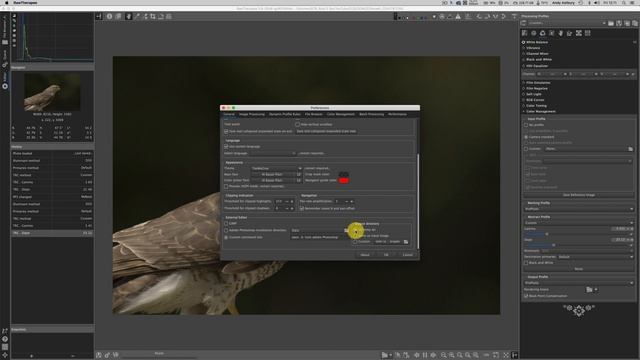
Task: Enable Pseudo-HiDPI mode checkbox
Action: (x=226, y=186)
